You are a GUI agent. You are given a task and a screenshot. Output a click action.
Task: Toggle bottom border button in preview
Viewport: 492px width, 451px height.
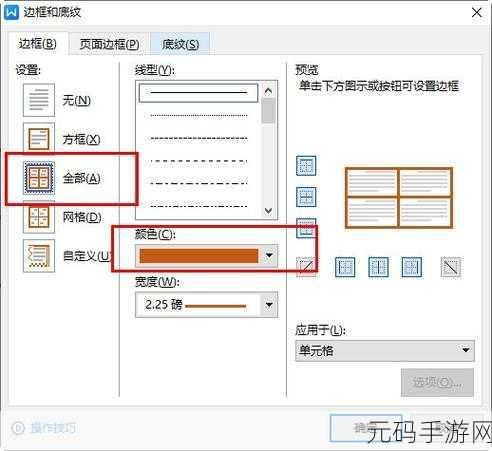click(x=306, y=228)
